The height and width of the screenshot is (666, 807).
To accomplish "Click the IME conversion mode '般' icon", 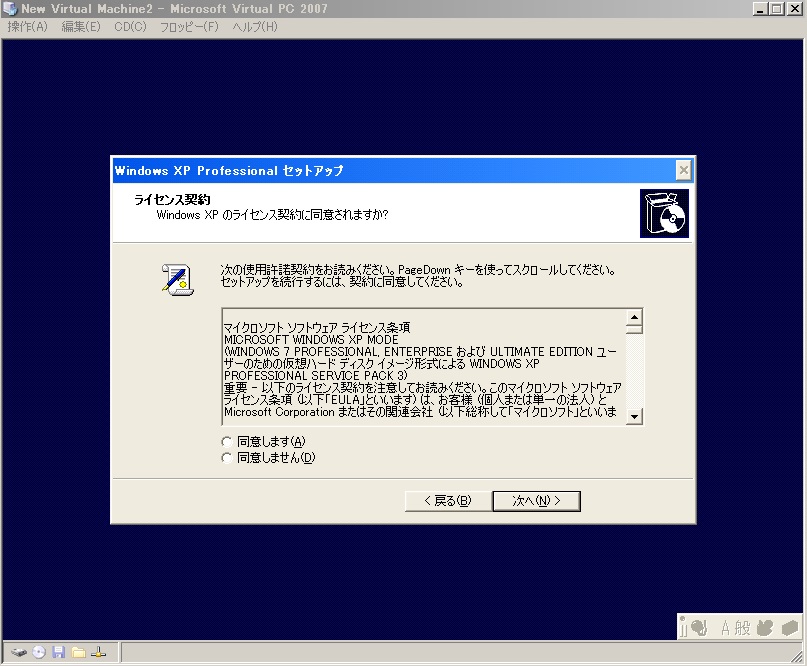I will tap(742, 628).
